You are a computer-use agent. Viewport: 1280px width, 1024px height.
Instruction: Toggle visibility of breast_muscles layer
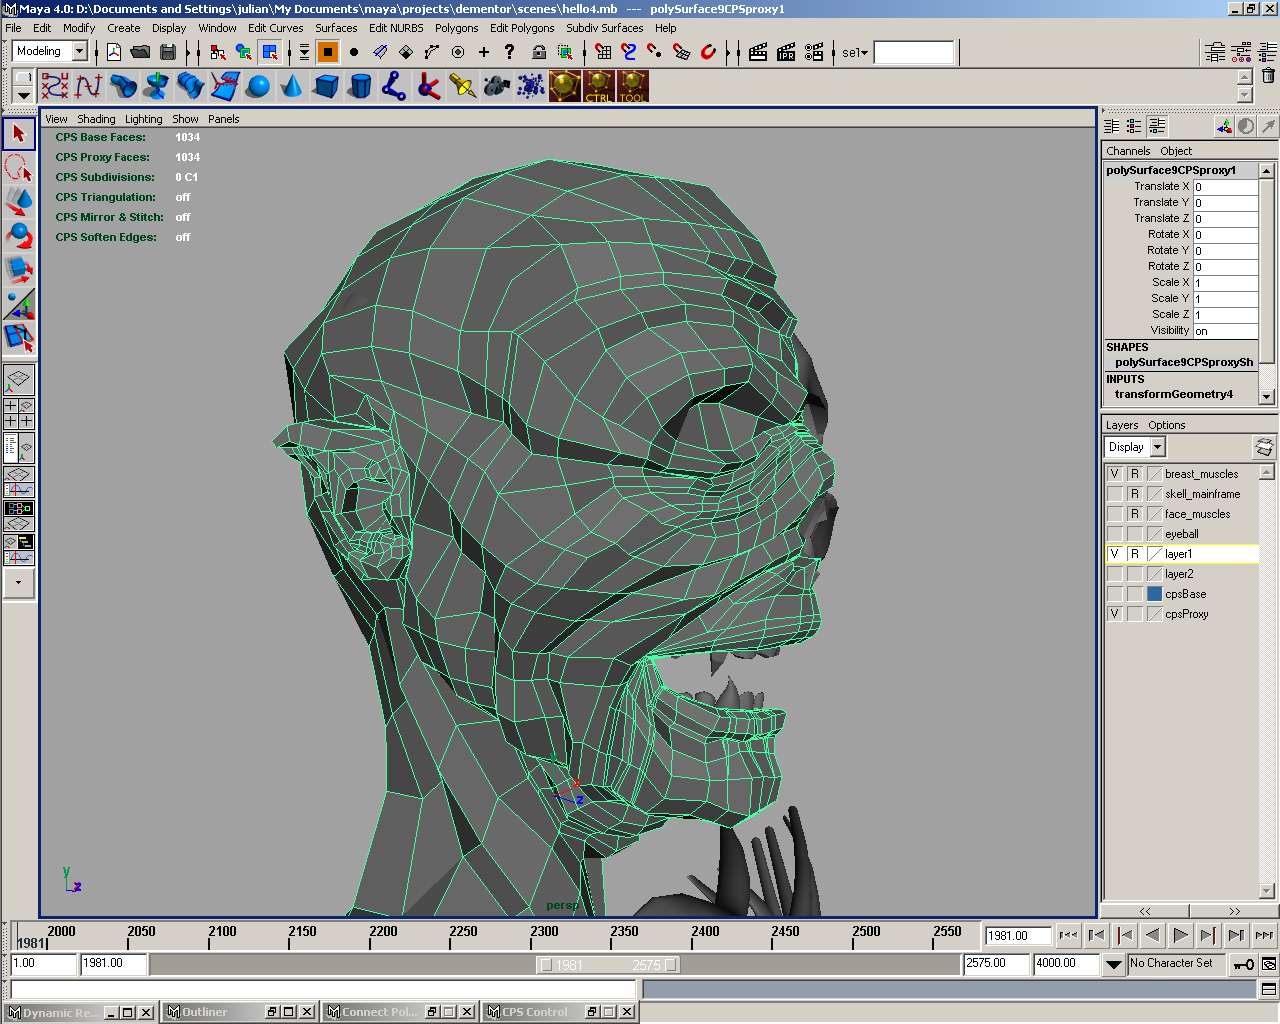1115,474
